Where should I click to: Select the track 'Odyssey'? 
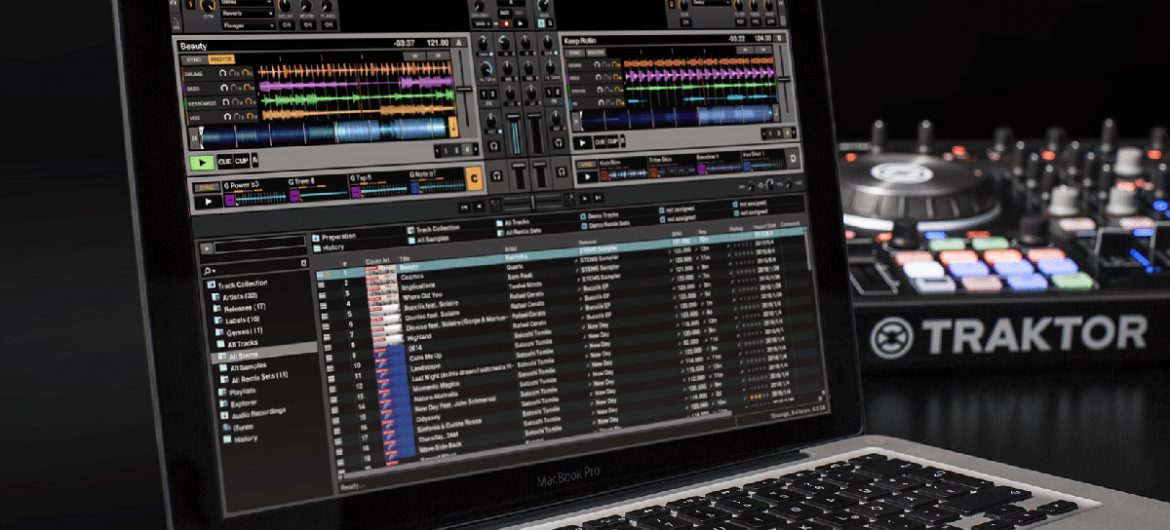tap(429, 419)
